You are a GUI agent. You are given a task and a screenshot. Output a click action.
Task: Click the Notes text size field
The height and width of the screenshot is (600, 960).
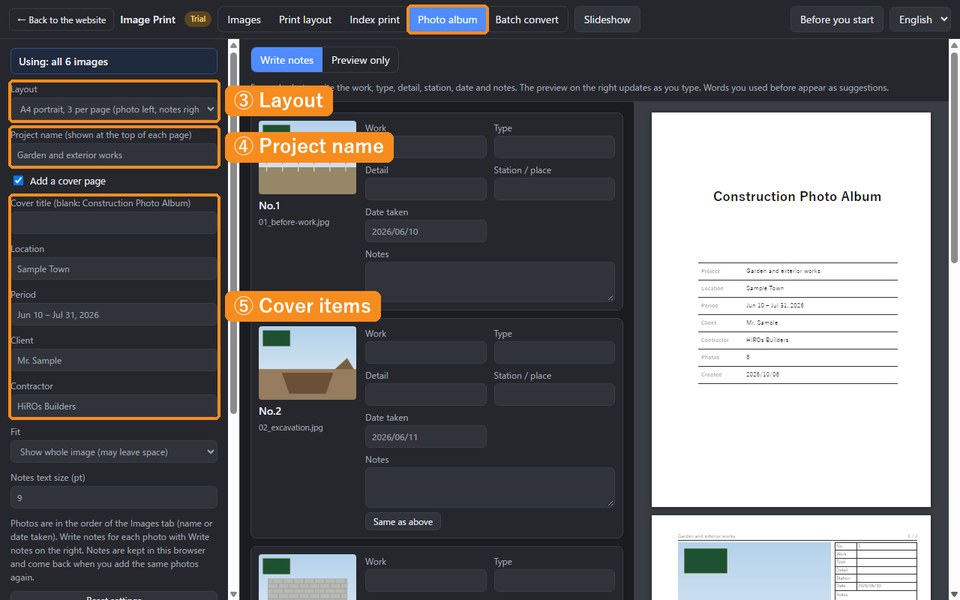coord(114,498)
